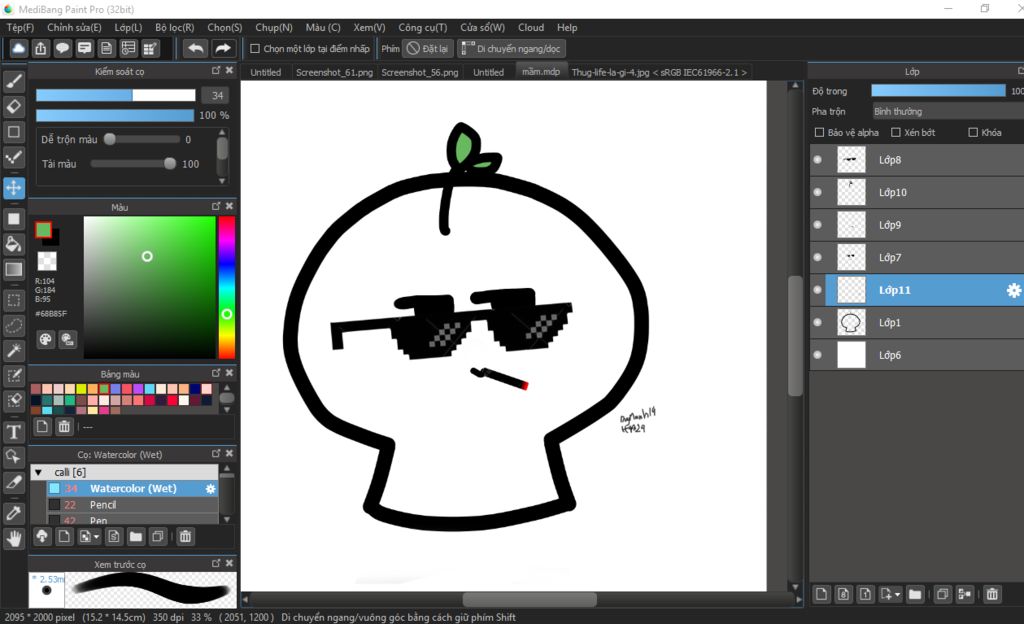Switch to Screenshot_61.png tab

point(334,72)
